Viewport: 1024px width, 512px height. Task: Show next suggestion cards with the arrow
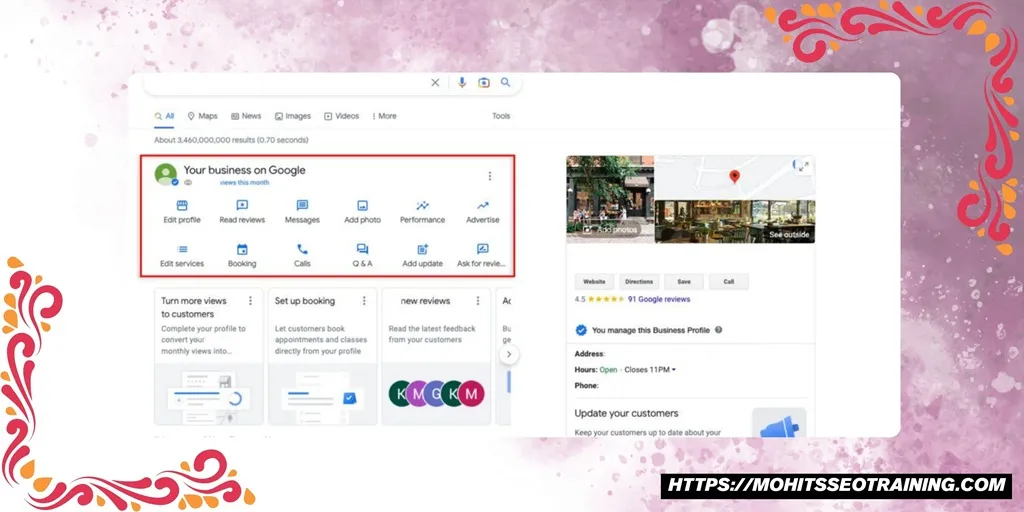click(509, 355)
